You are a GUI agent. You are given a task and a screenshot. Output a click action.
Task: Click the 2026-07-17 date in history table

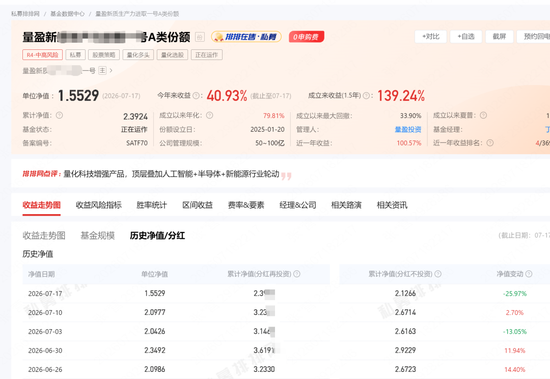45,294
